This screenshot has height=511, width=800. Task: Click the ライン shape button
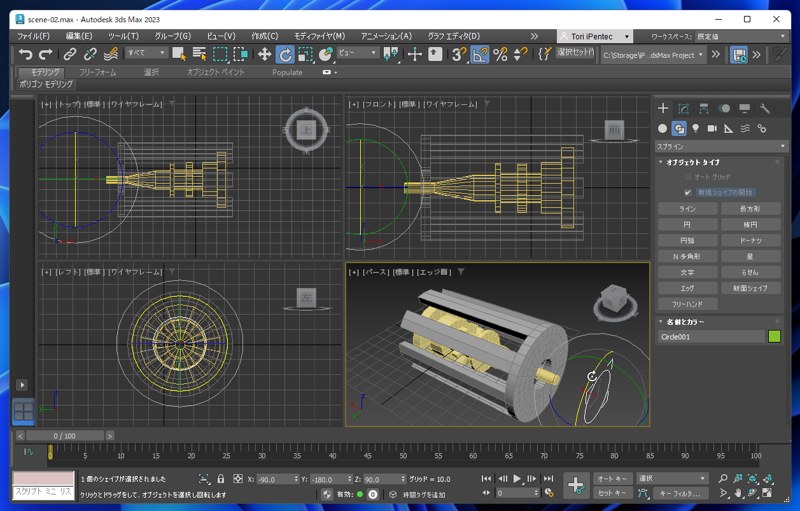pyautogui.click(x=687, y=209)
